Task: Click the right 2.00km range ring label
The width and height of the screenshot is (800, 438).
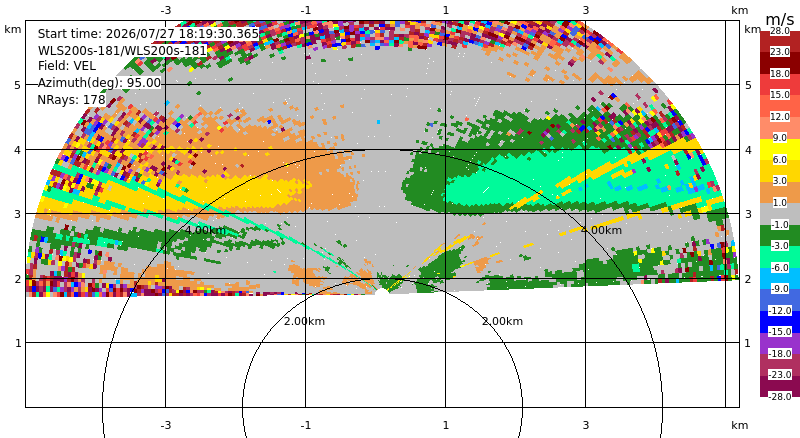Action: click(503, 321)
